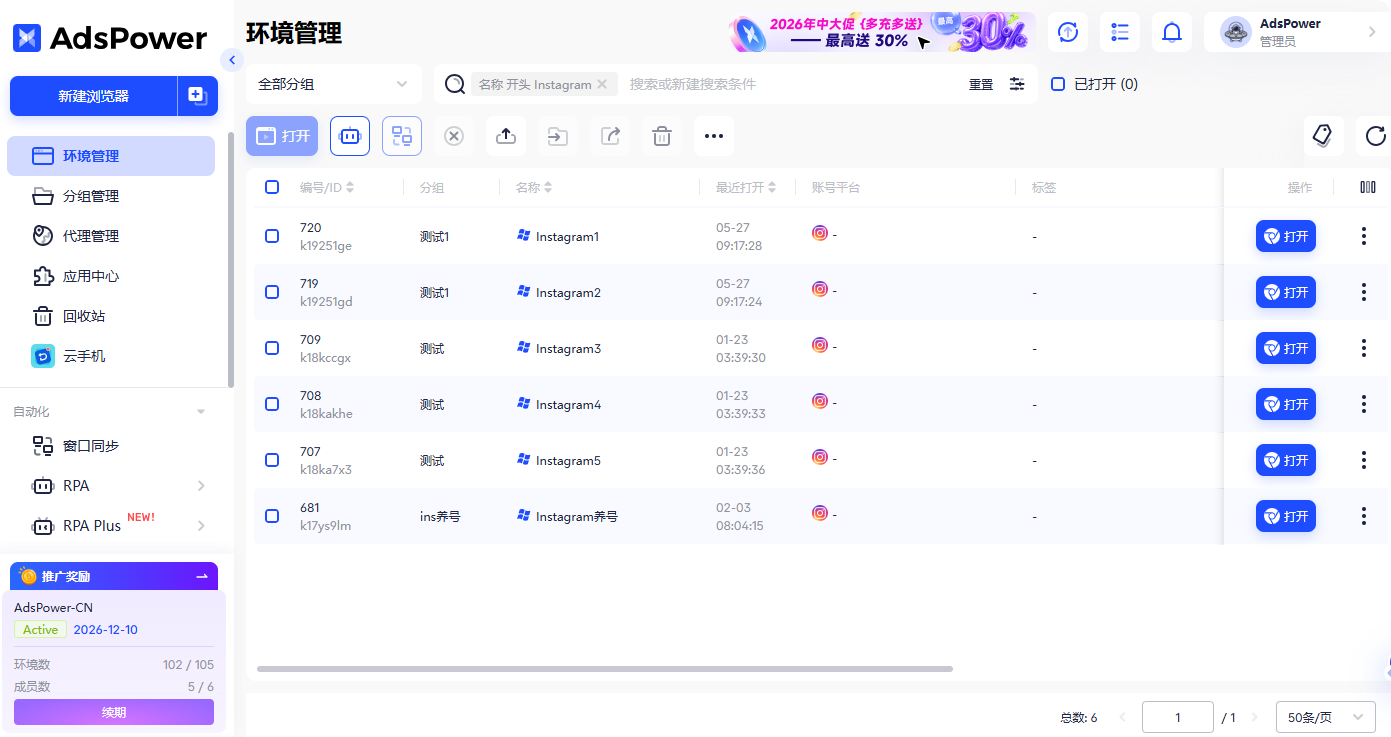Toggle the 已打开 (0) checkbox
The image size is (1391, 737).
[x=1058, y=84]
